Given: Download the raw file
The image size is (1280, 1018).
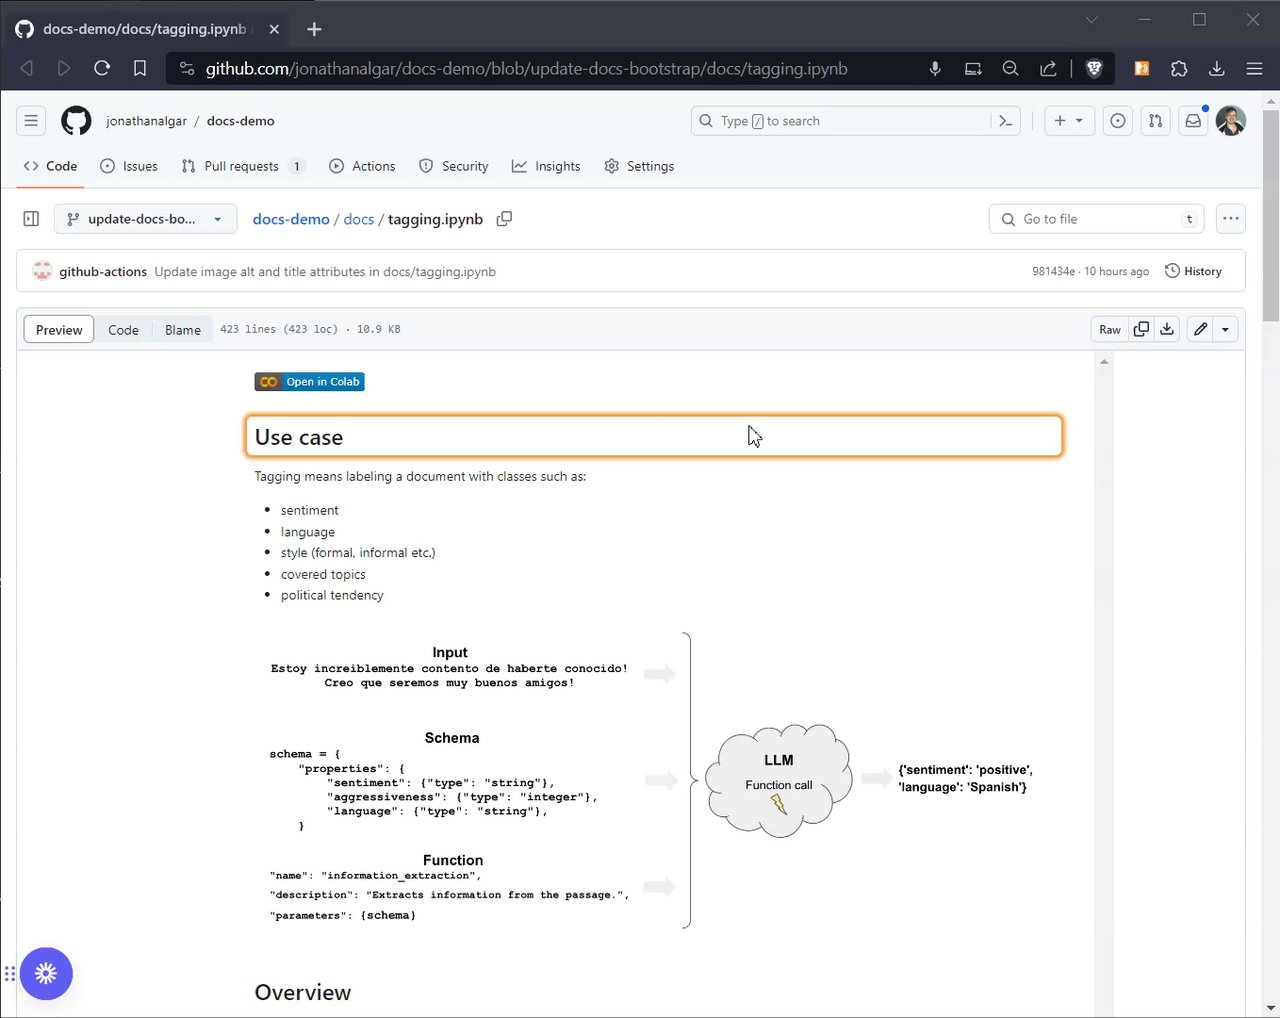Looking at the screenshot, I should [1167, 329].
